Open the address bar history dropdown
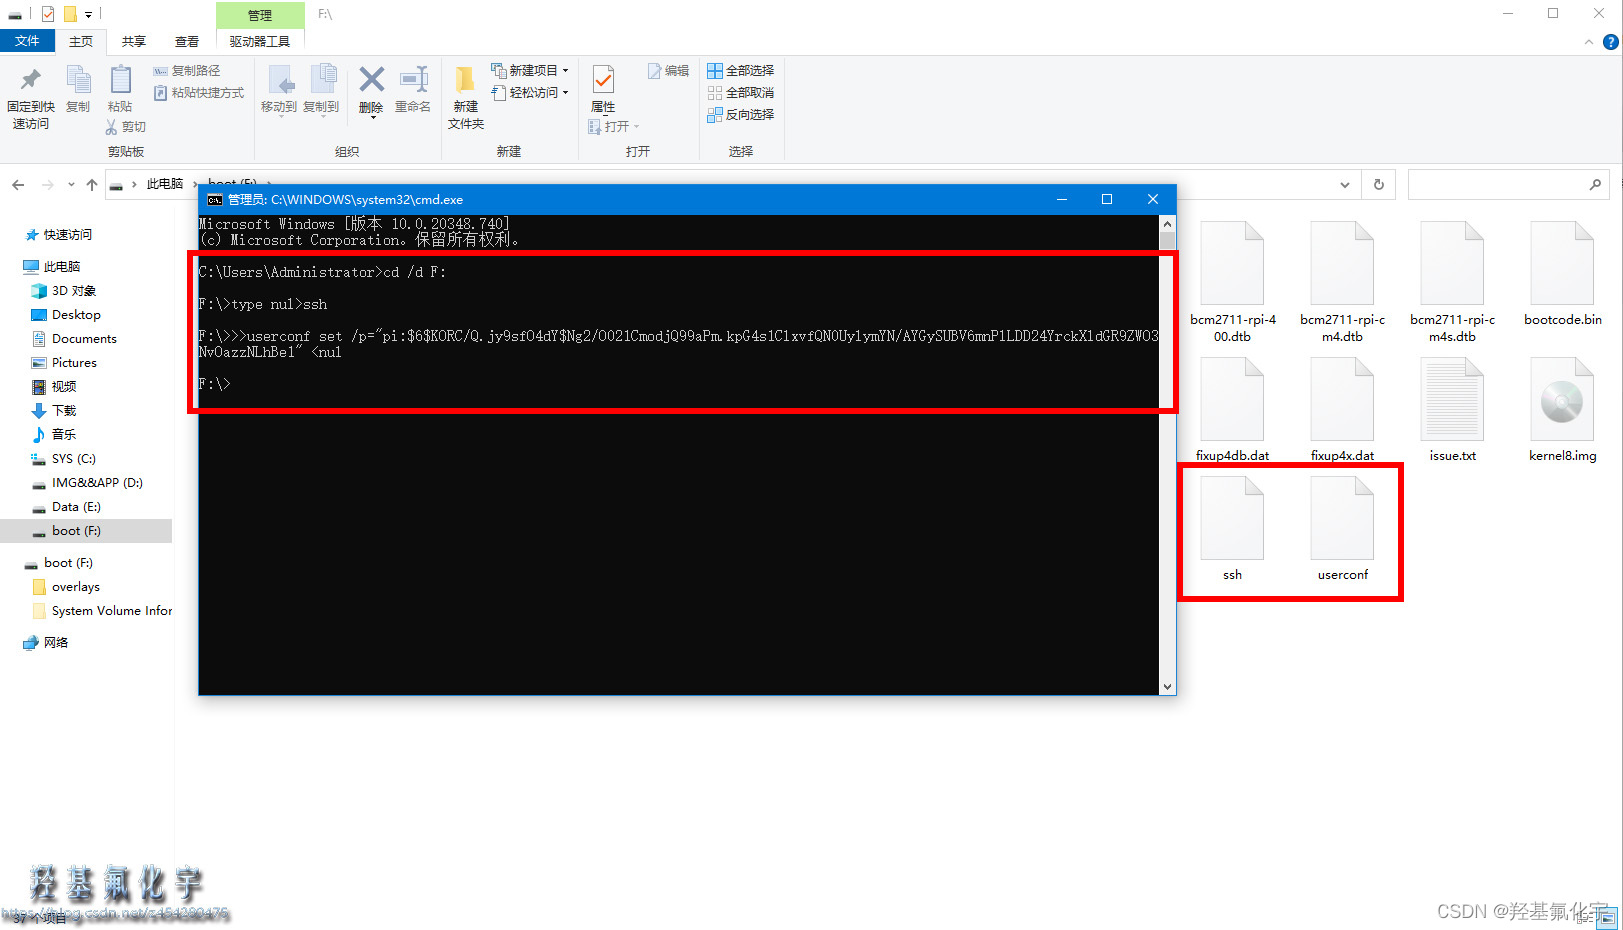The width and height of the screenshot is (1623, 930). pyautogui.click(x=1345, y=185)
